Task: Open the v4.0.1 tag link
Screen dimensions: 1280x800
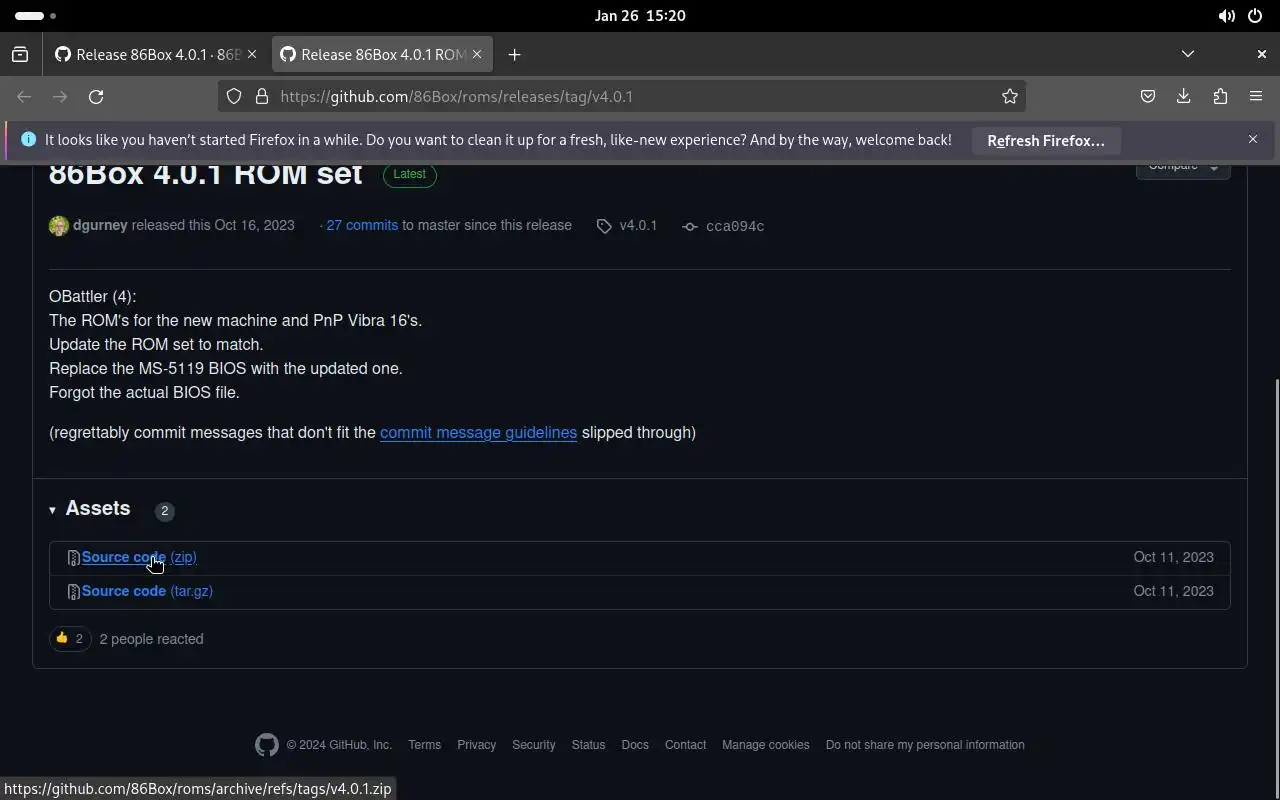Action: 627,226
